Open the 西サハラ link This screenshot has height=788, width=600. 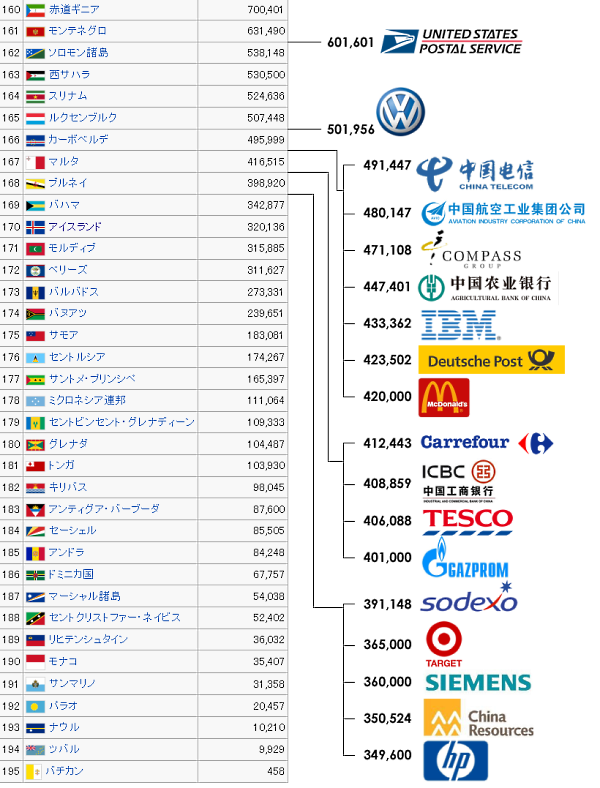pyautogui.click(x=69, y=75)
